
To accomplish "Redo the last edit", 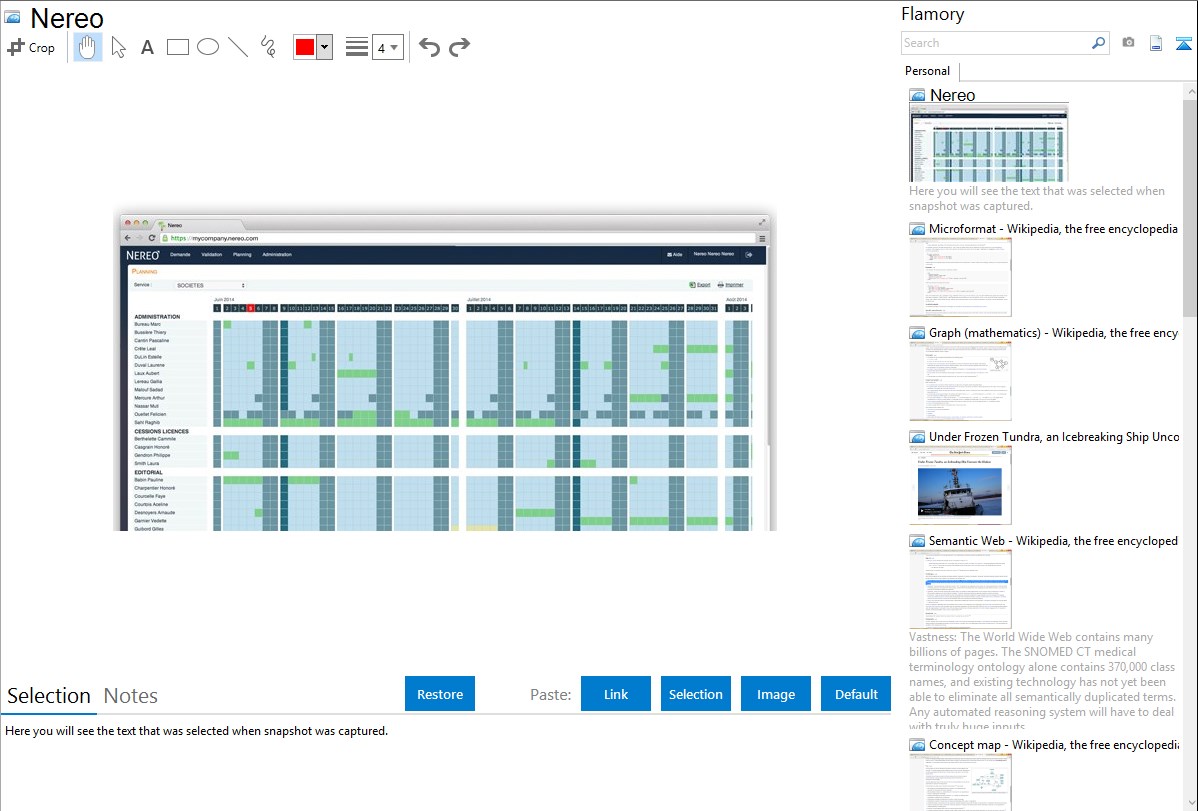I will (459, 47).
